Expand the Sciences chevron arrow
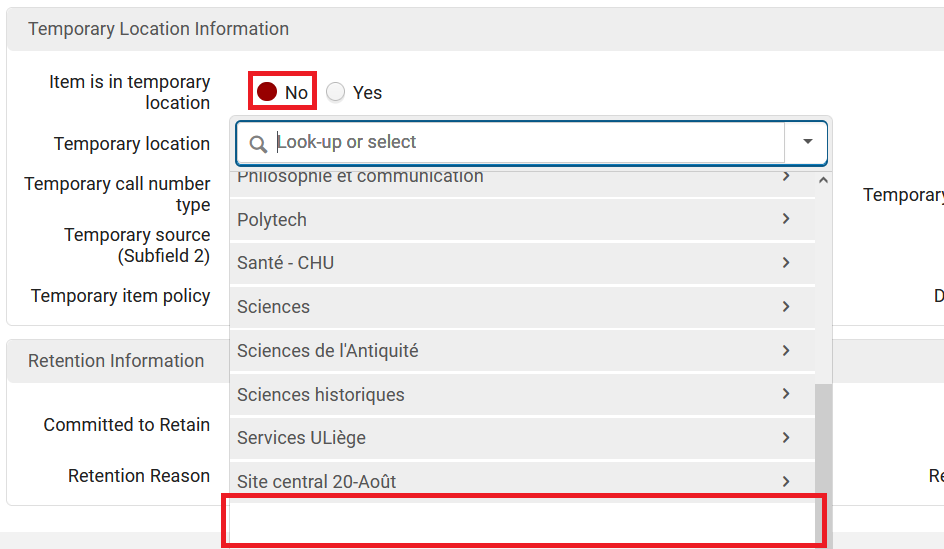The height and width of the screenshot is (549, 944). [786, 306]
